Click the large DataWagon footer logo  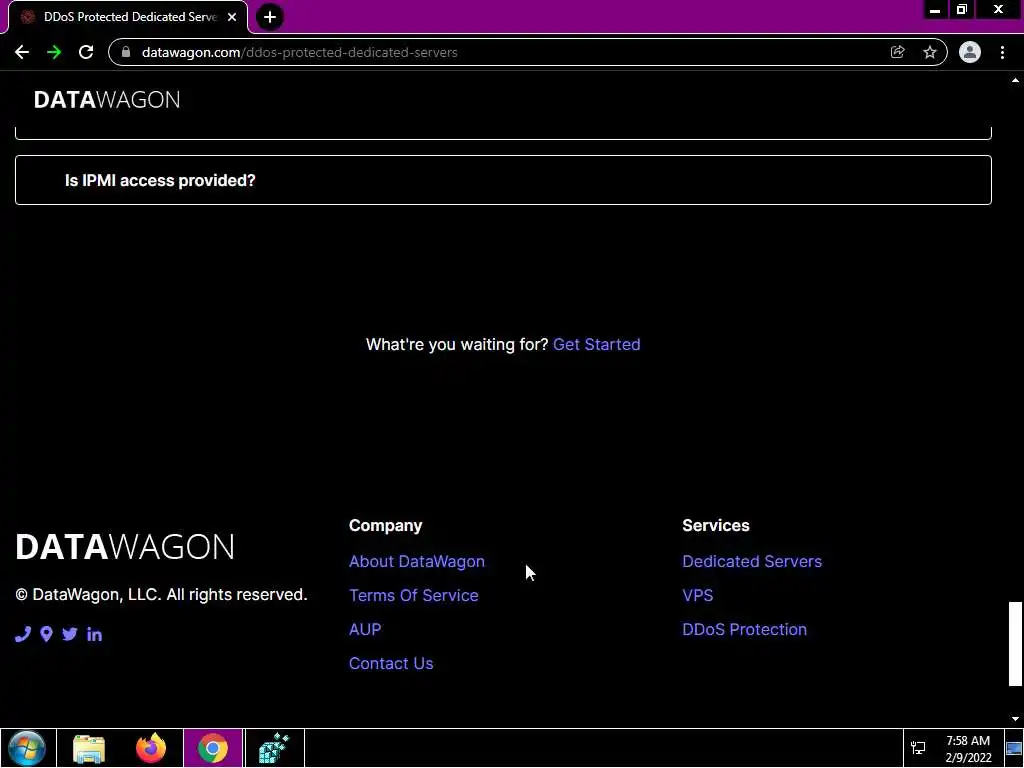tap(125, 547)
